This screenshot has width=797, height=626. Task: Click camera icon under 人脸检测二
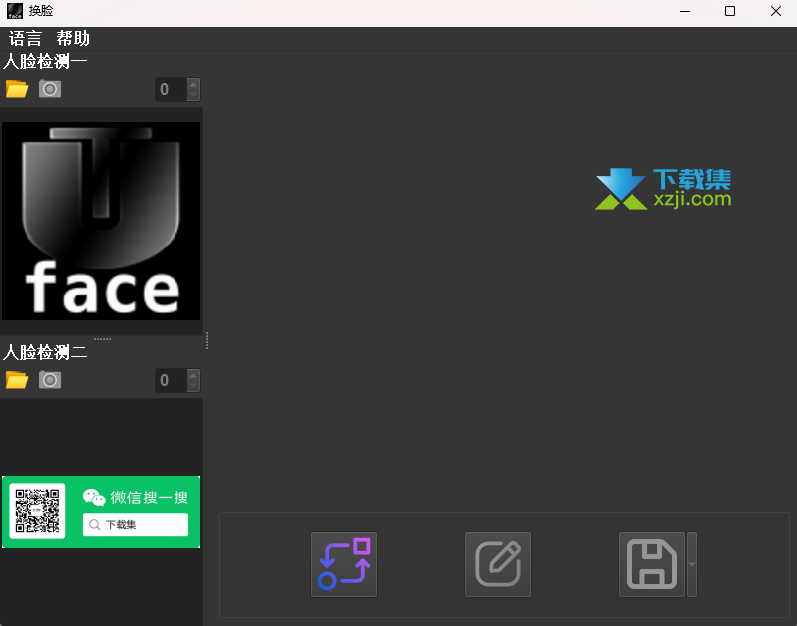[x=50, y=380]
